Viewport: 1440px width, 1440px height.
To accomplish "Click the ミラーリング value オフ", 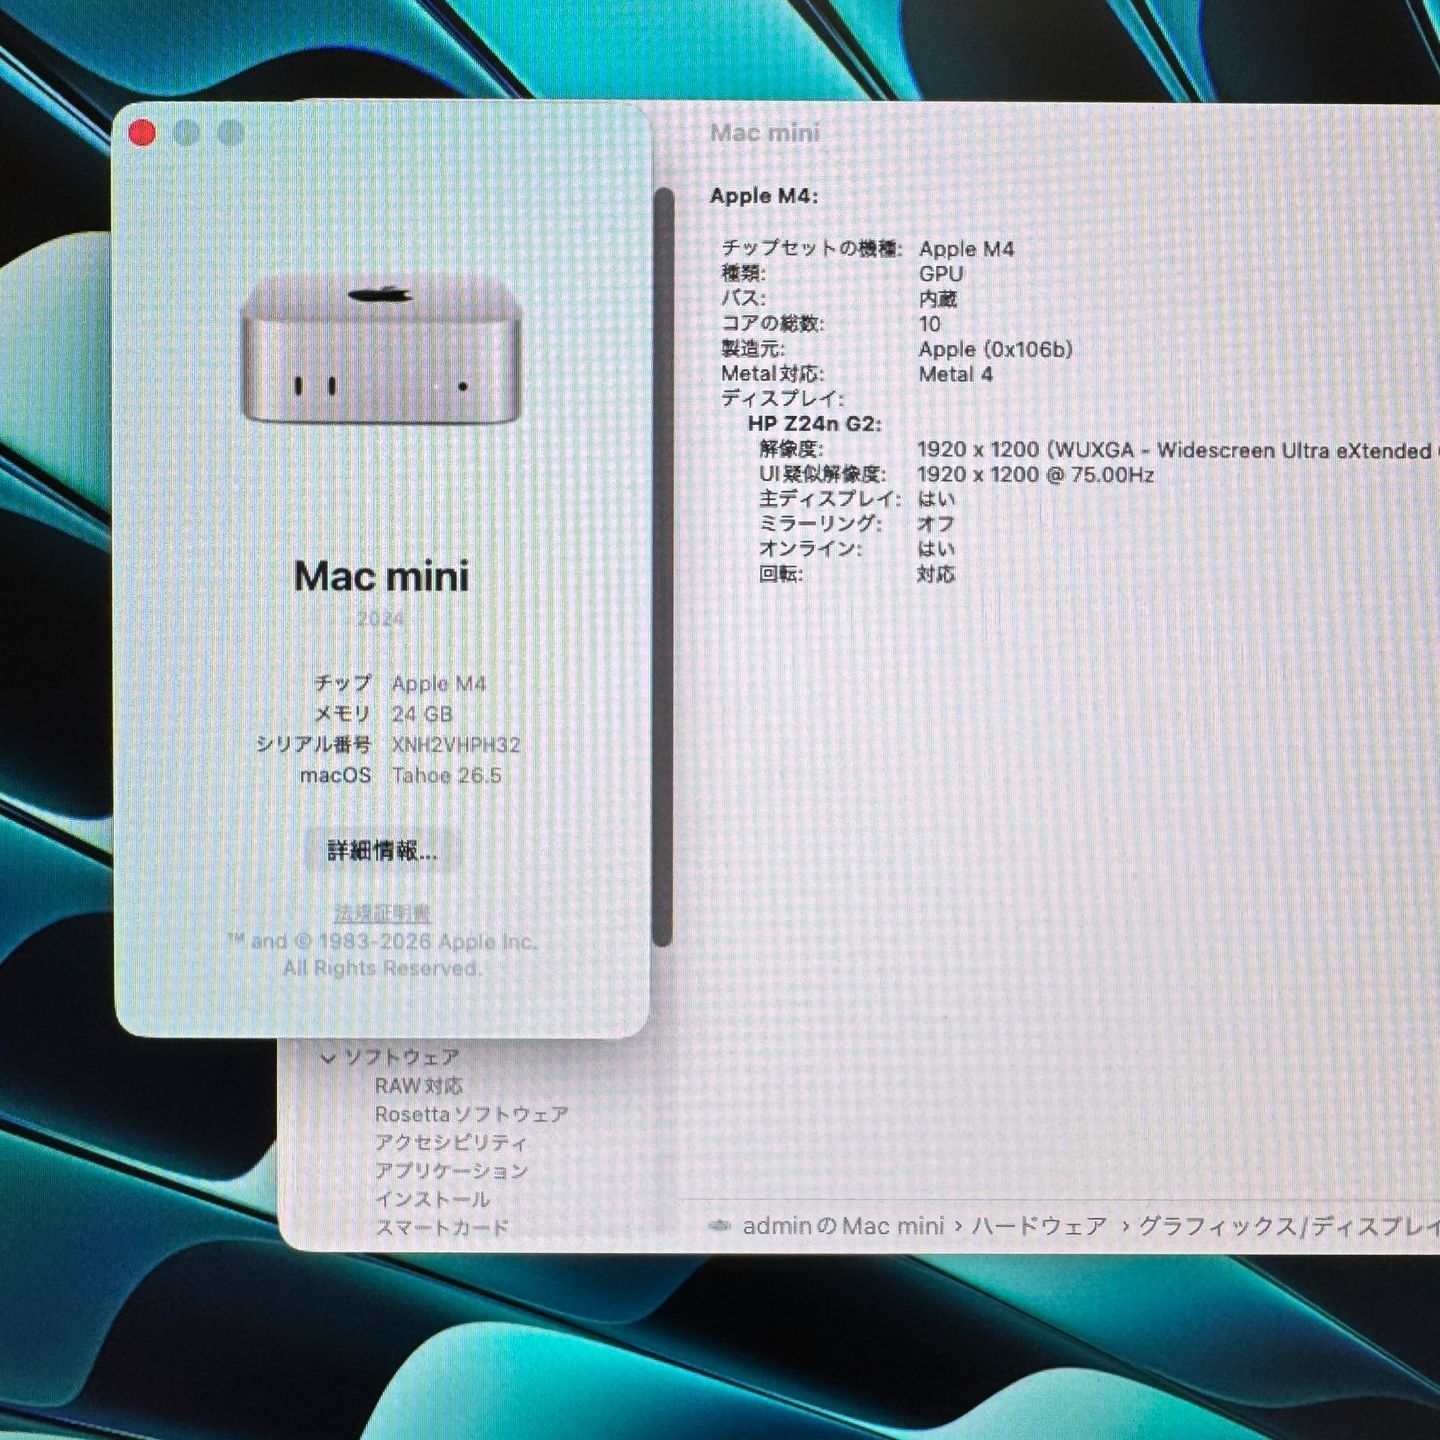I will tap(936, 524).
